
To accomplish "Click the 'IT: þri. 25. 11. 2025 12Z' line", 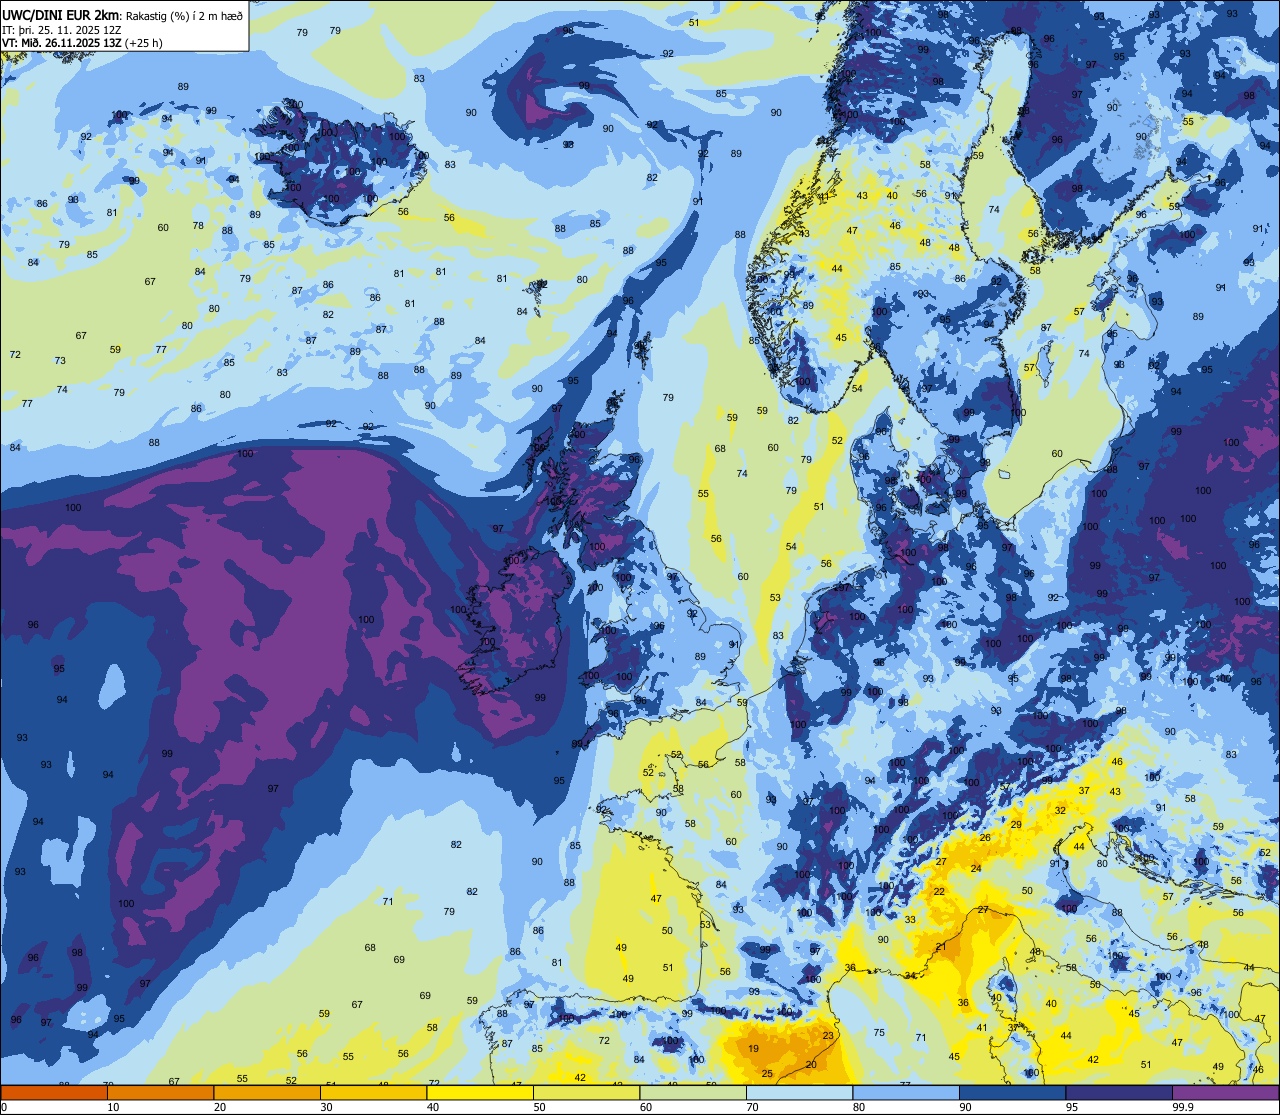I will (62, 30).
